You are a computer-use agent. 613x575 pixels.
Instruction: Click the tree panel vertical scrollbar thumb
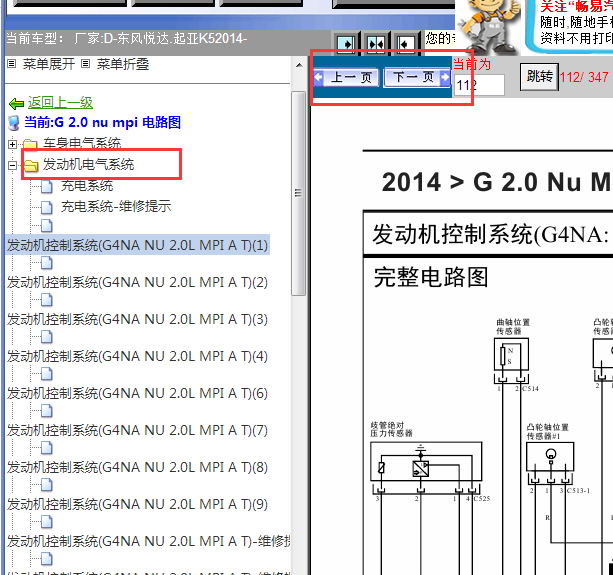pos(298,193)
